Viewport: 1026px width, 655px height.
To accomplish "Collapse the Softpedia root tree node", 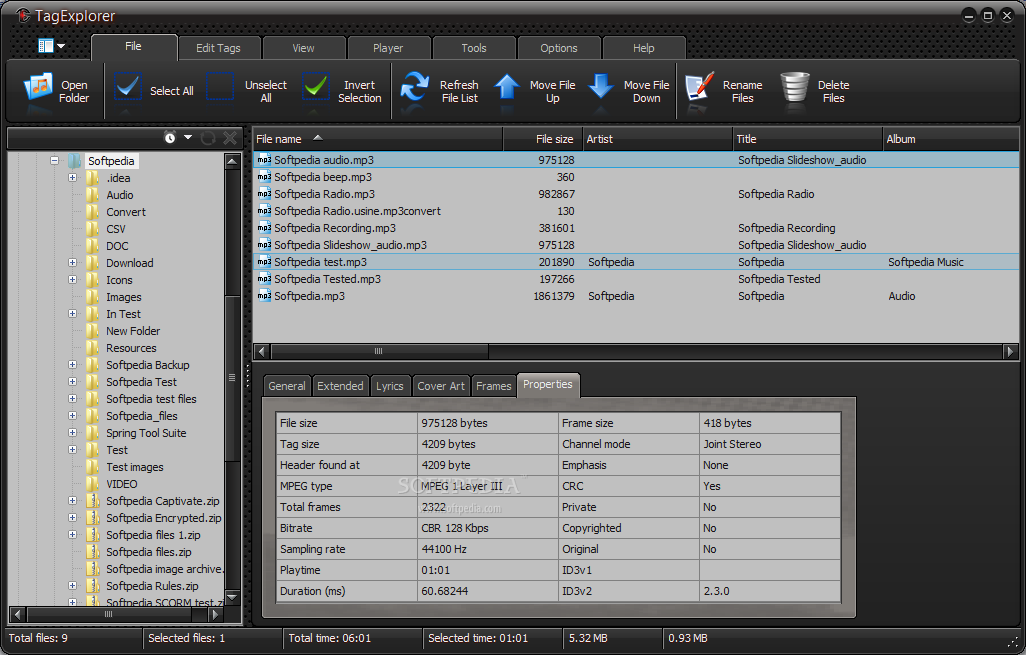I will 54,160.
